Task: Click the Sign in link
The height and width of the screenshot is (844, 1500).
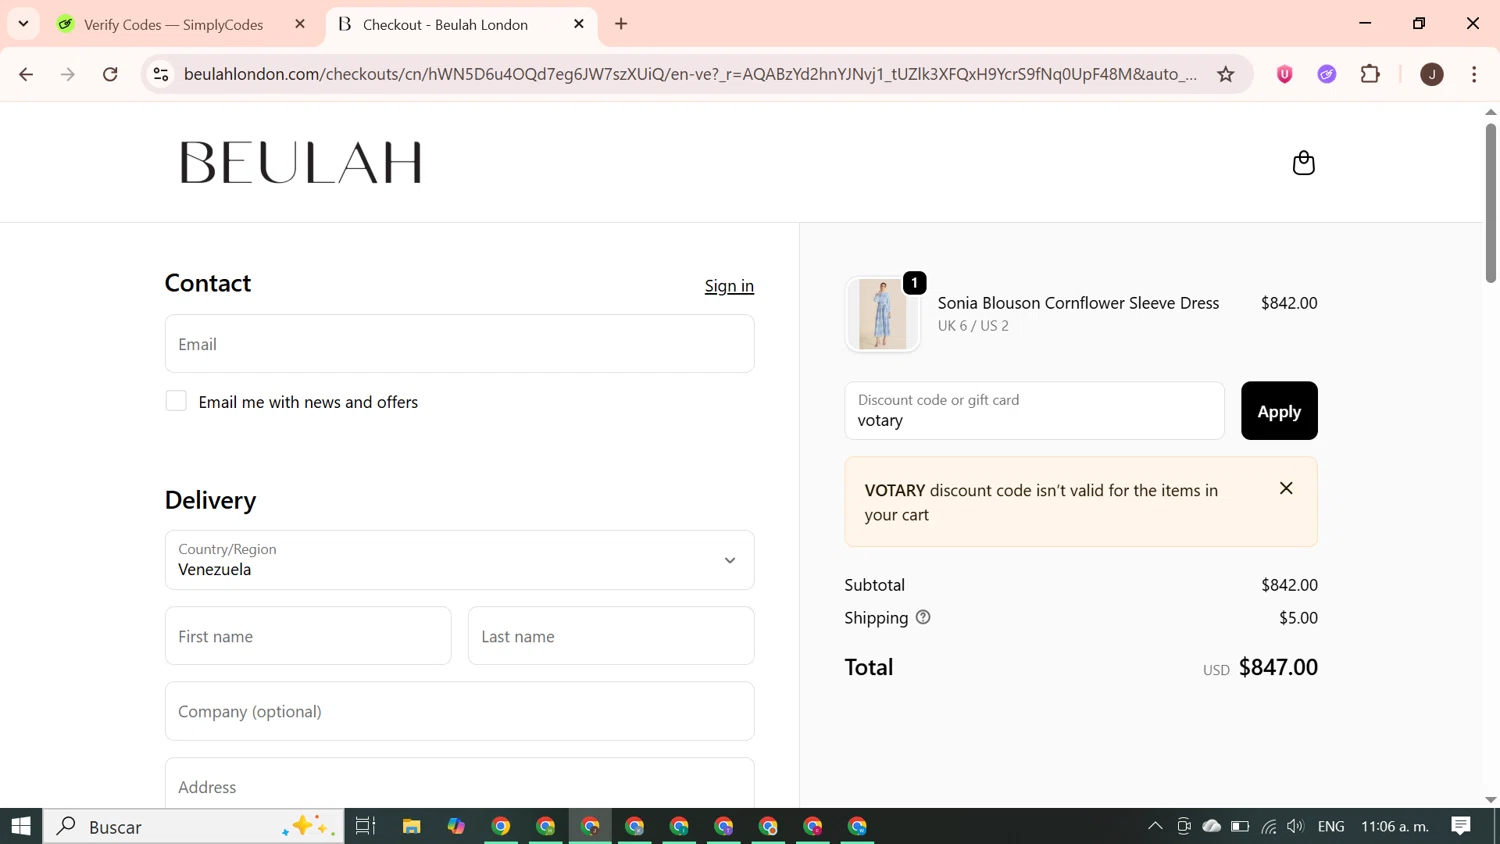Action: [729, 286]
